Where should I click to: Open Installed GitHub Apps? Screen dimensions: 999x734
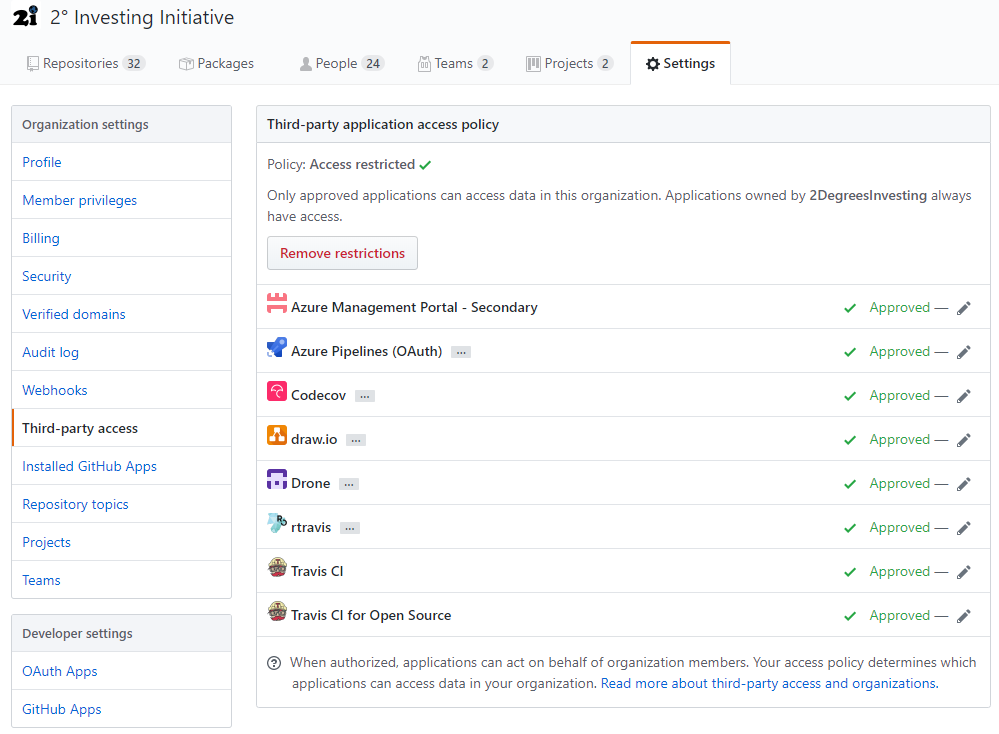coord(121,466)
